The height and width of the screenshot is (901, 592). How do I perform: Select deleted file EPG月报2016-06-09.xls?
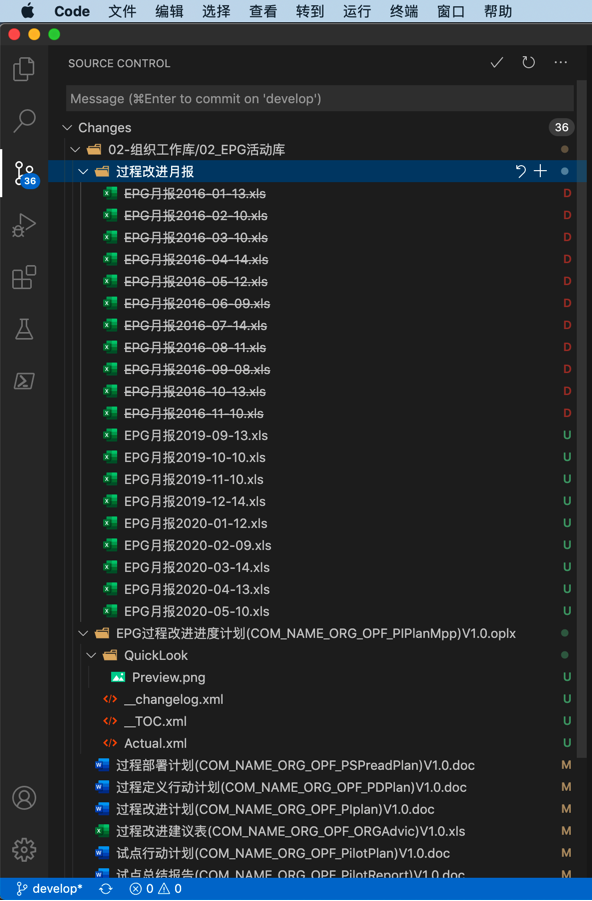click(317, 303)
